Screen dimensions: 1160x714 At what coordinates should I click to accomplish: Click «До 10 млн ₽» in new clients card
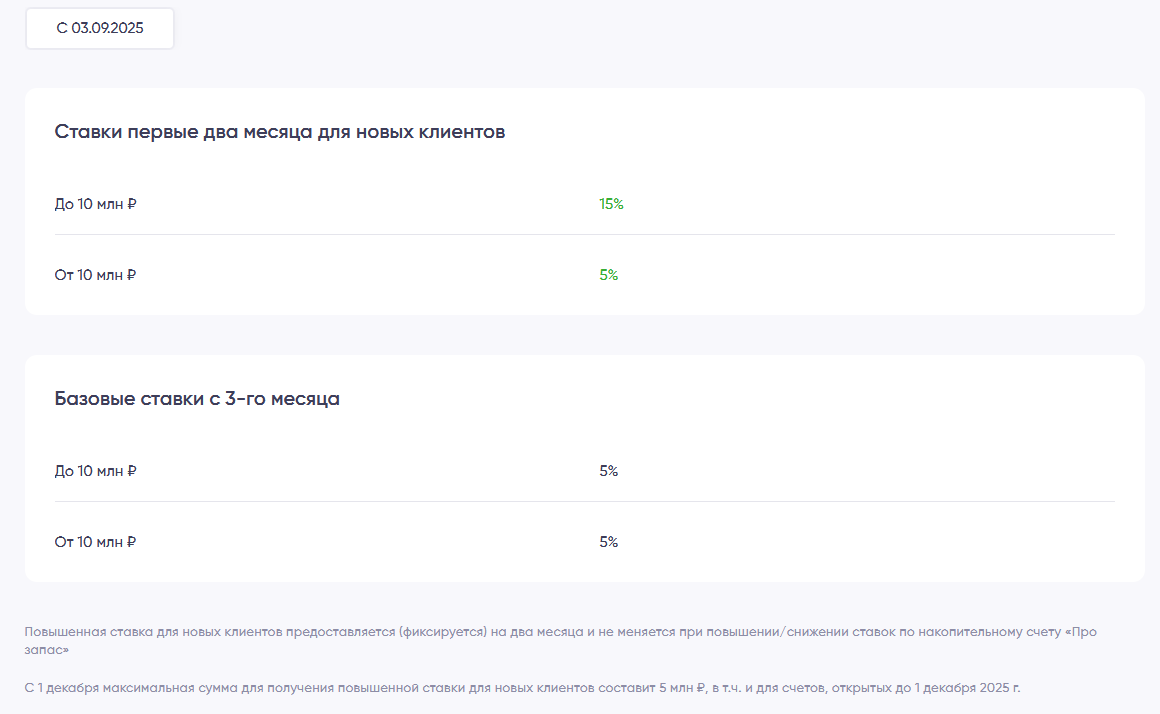[x=96, y=204]
